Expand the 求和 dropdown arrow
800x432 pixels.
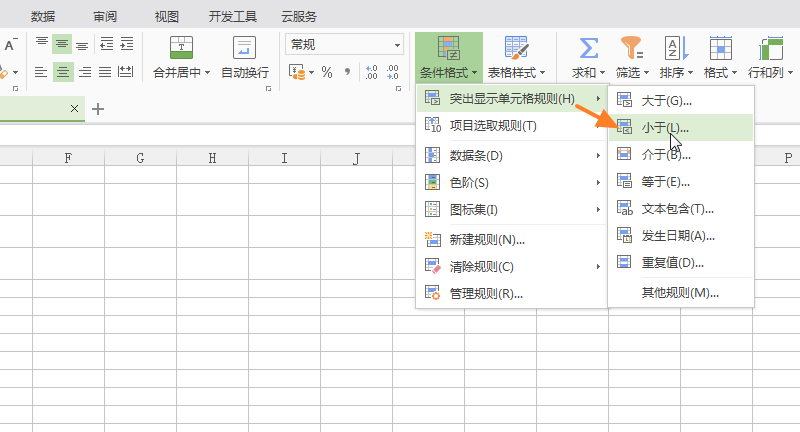(x=603, y=73)
